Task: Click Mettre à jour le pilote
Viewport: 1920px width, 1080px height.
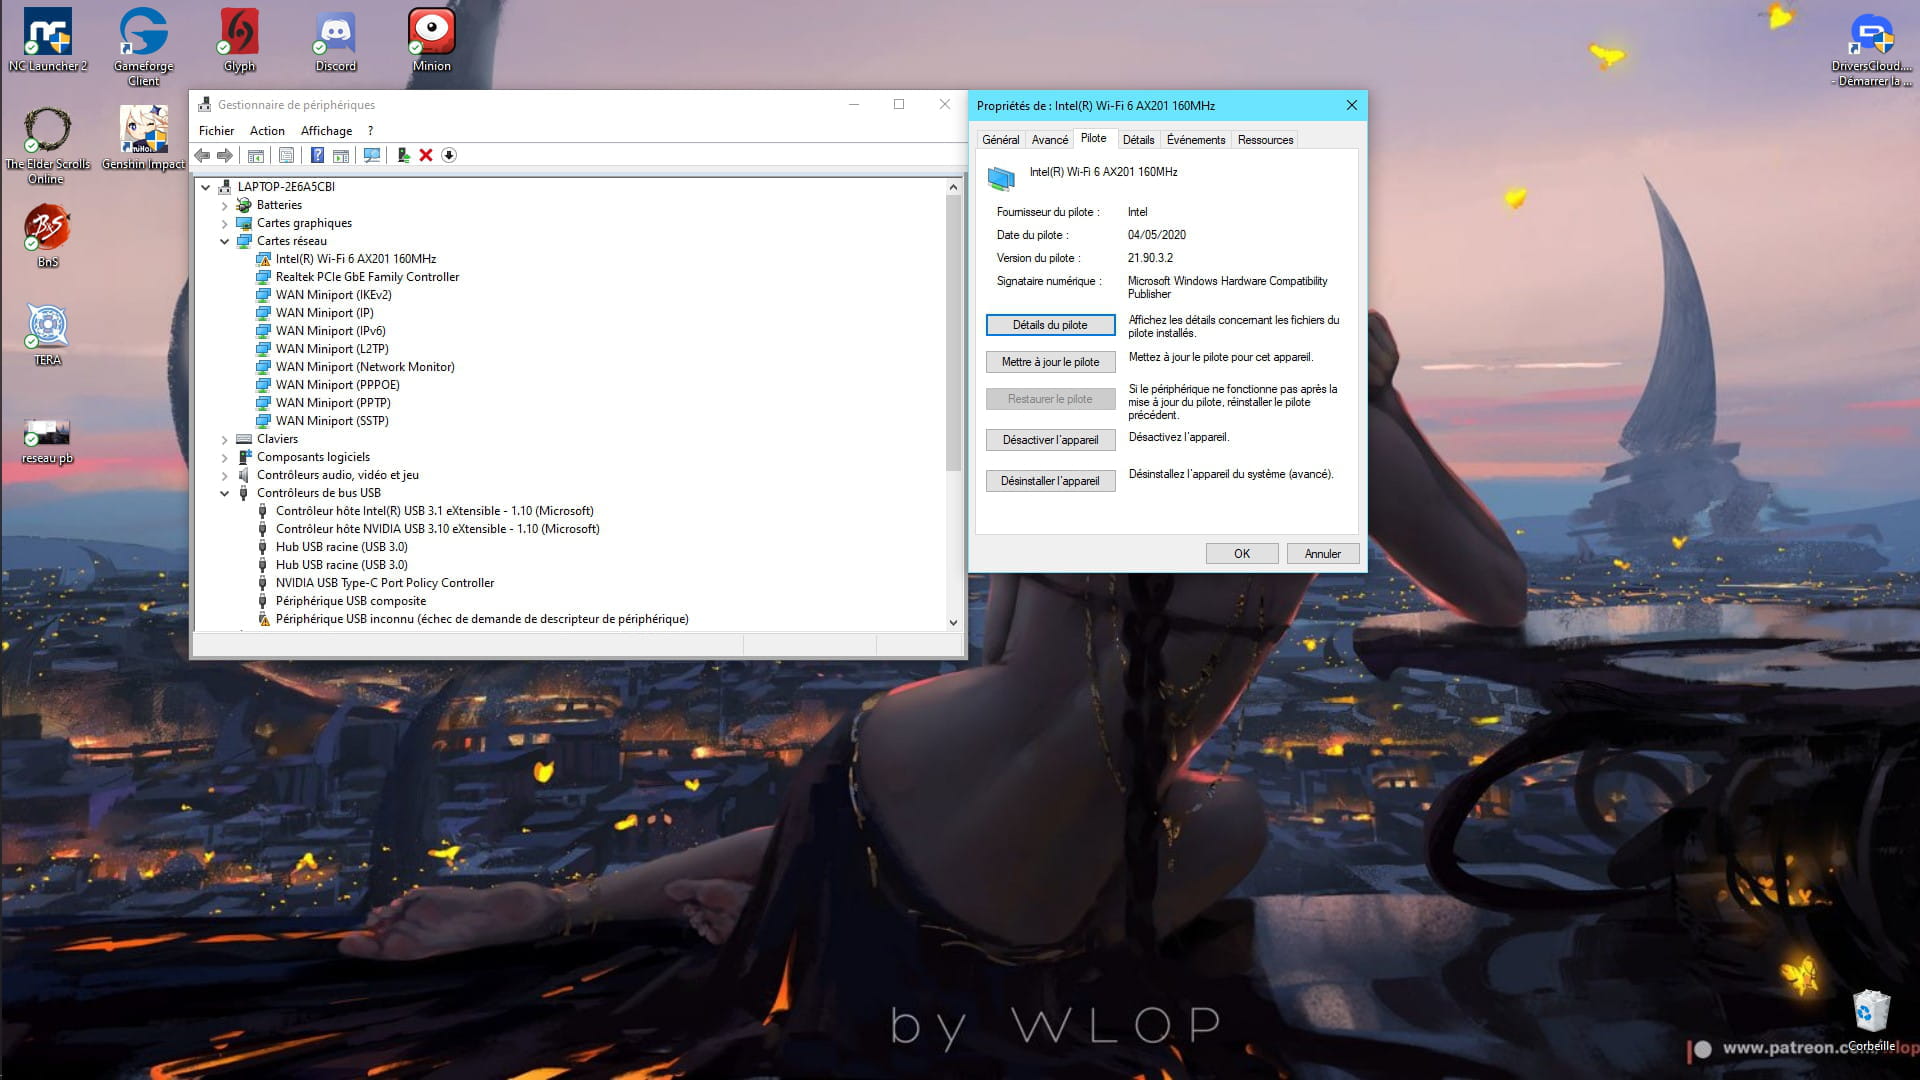Action: [1050, 362]
